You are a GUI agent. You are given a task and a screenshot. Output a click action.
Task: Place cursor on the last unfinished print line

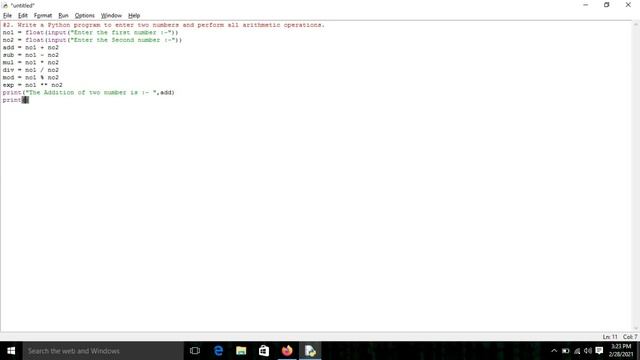pos(16,100)
